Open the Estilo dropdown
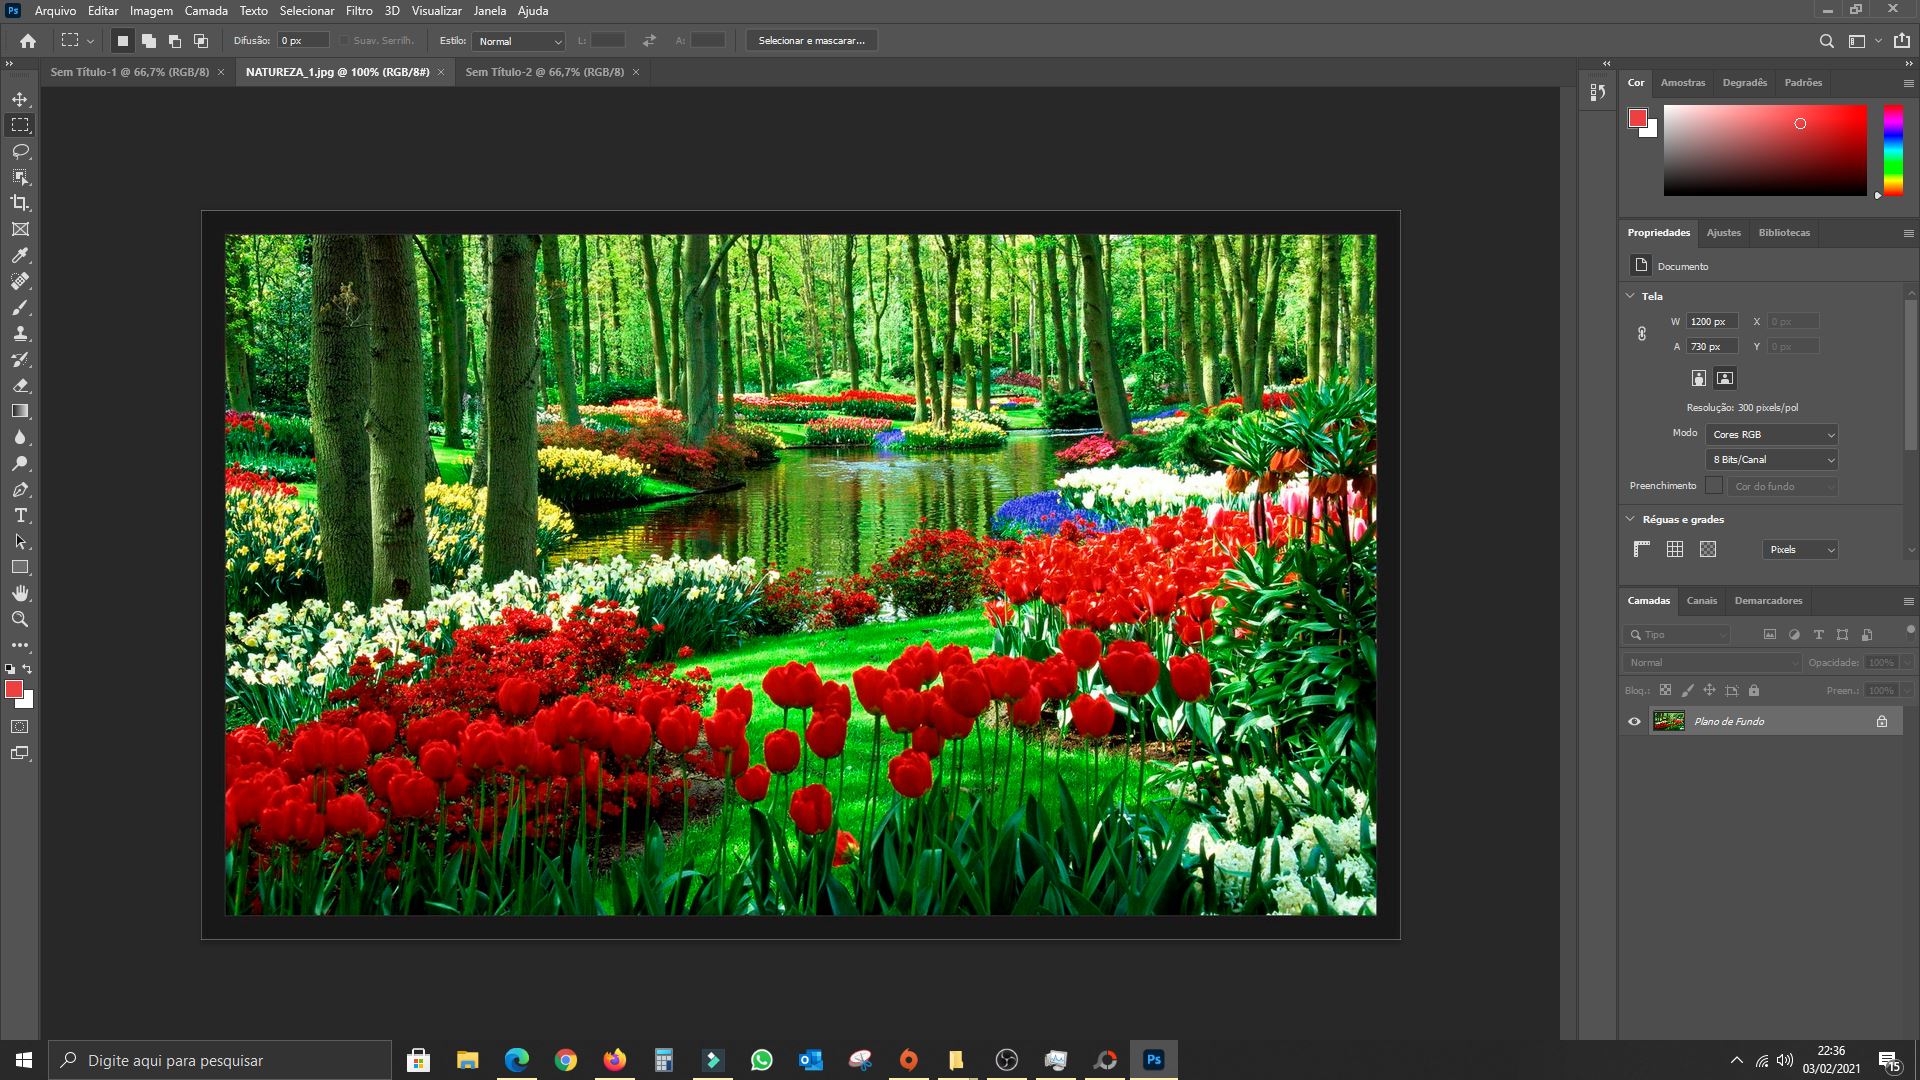 tap(519, 41)
